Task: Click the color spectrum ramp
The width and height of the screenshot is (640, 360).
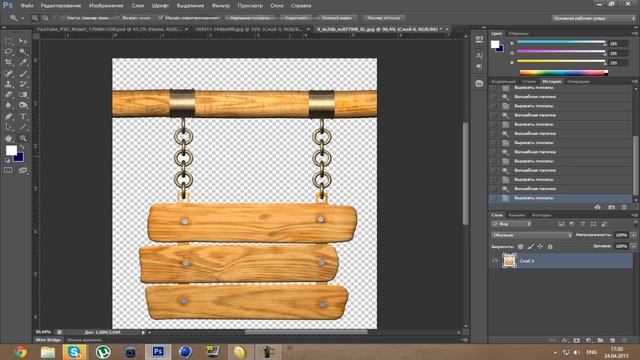Action: (563, 73)
